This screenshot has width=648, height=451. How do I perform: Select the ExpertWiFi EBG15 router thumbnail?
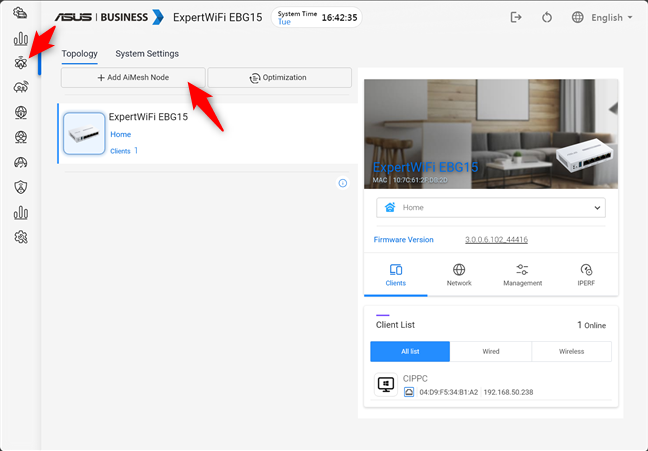coord(84,134)
